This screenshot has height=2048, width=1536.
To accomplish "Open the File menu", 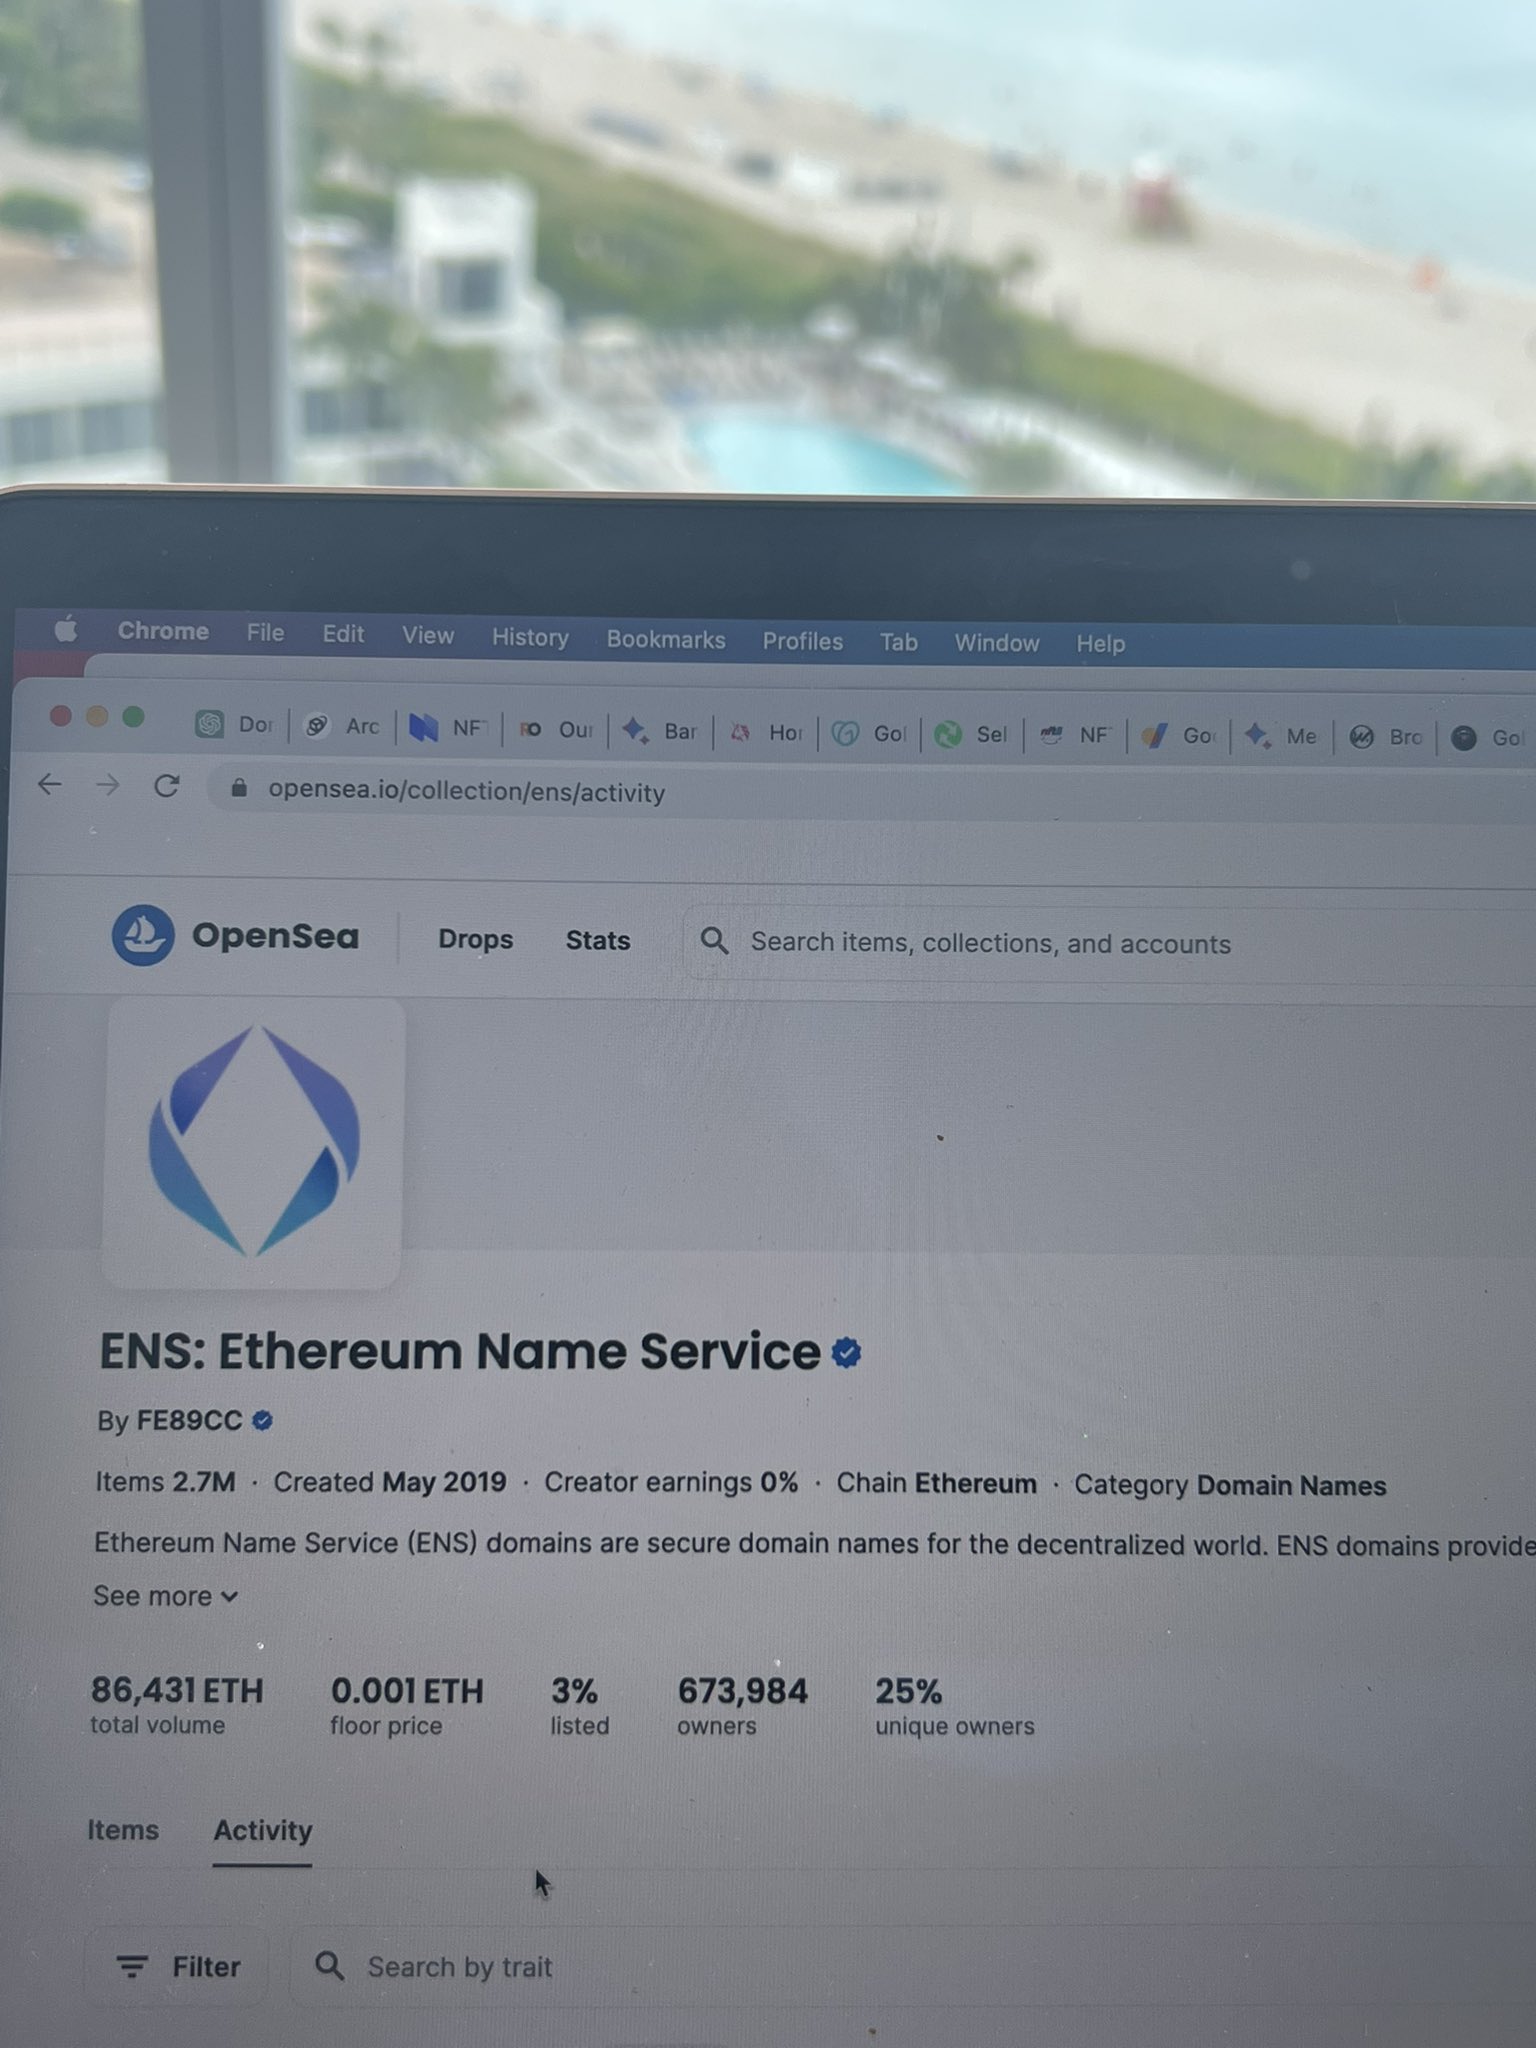I will [x=265, y=633].
